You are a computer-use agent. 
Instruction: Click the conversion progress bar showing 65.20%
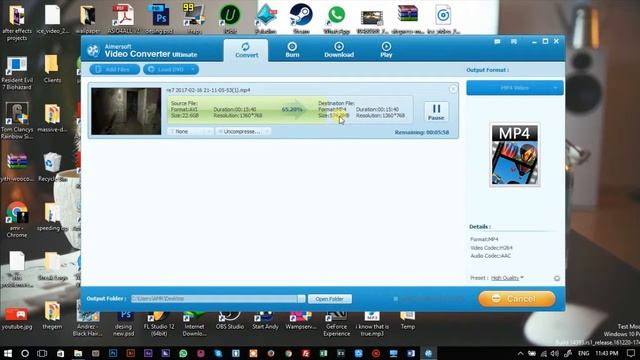tap(290, 109)
